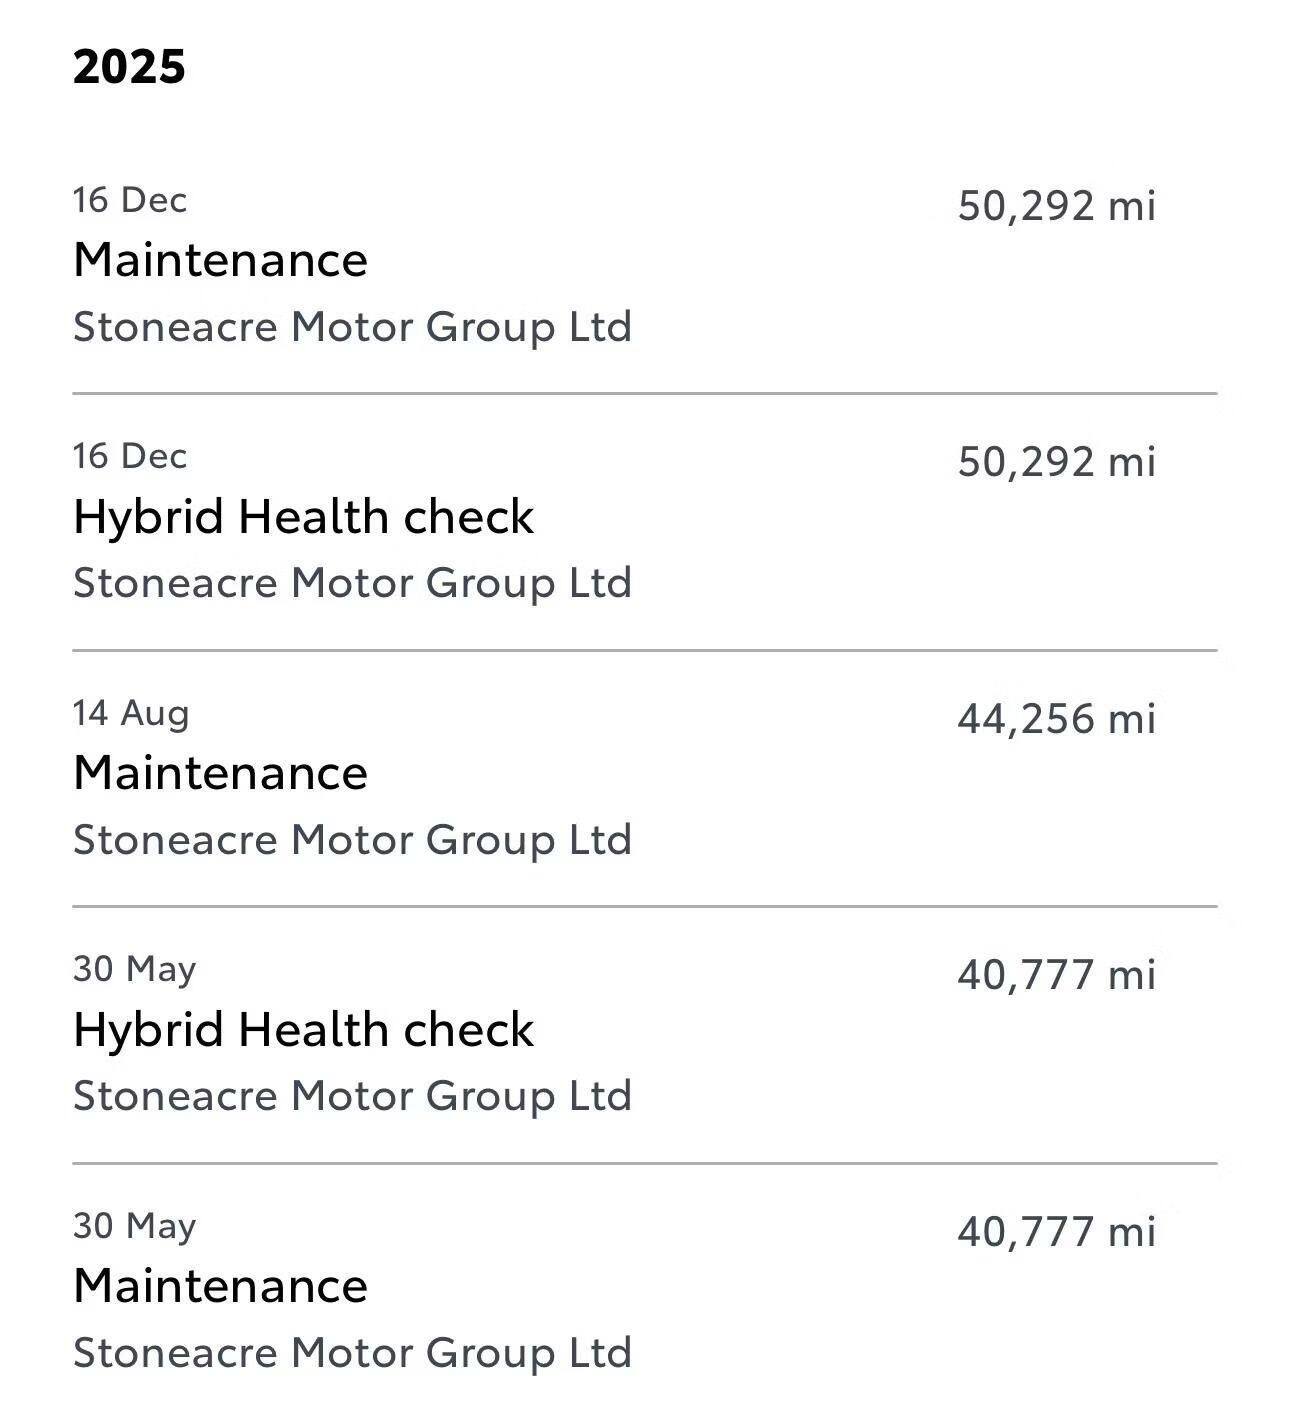This screenshot has height=1415, width=1290.
Task: Tap the topmost 50,292 mi mileage value
Action: tap(1056, 206)
